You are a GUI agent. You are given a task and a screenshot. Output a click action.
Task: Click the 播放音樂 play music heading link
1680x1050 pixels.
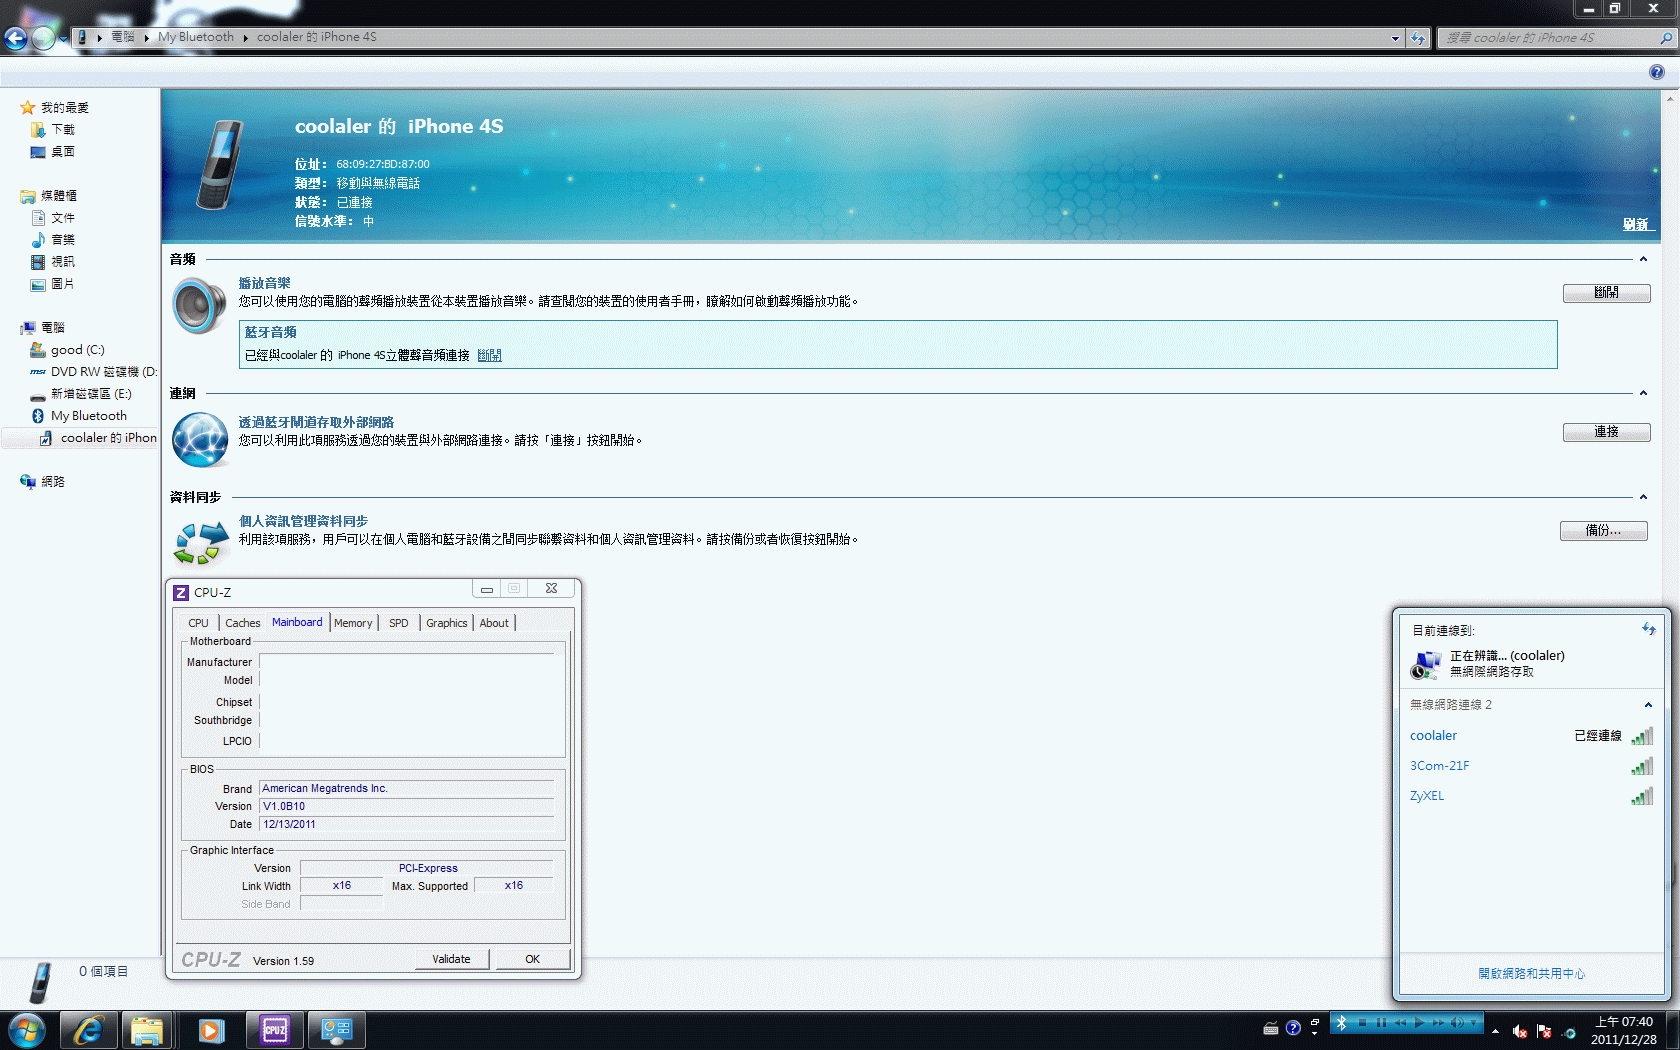pos(264,283)
